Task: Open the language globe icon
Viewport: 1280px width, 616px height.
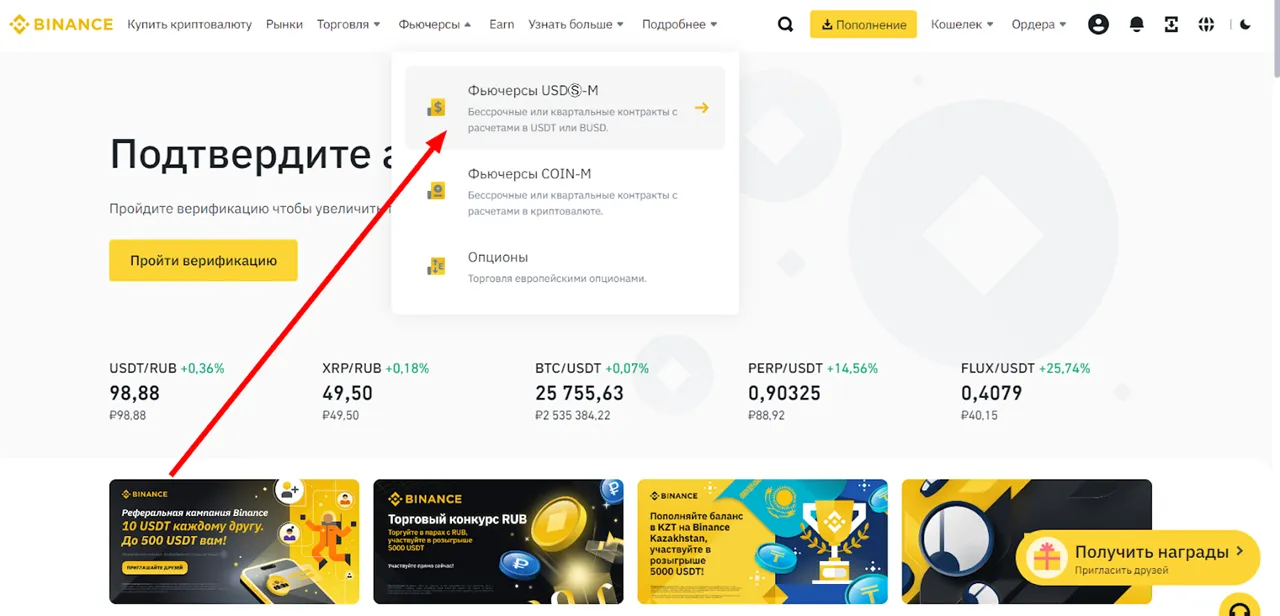Action: (x=1206, y=25)
